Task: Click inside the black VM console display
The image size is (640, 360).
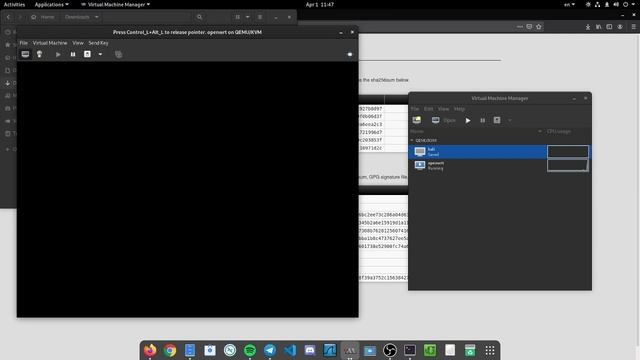Action: point(188,189)
